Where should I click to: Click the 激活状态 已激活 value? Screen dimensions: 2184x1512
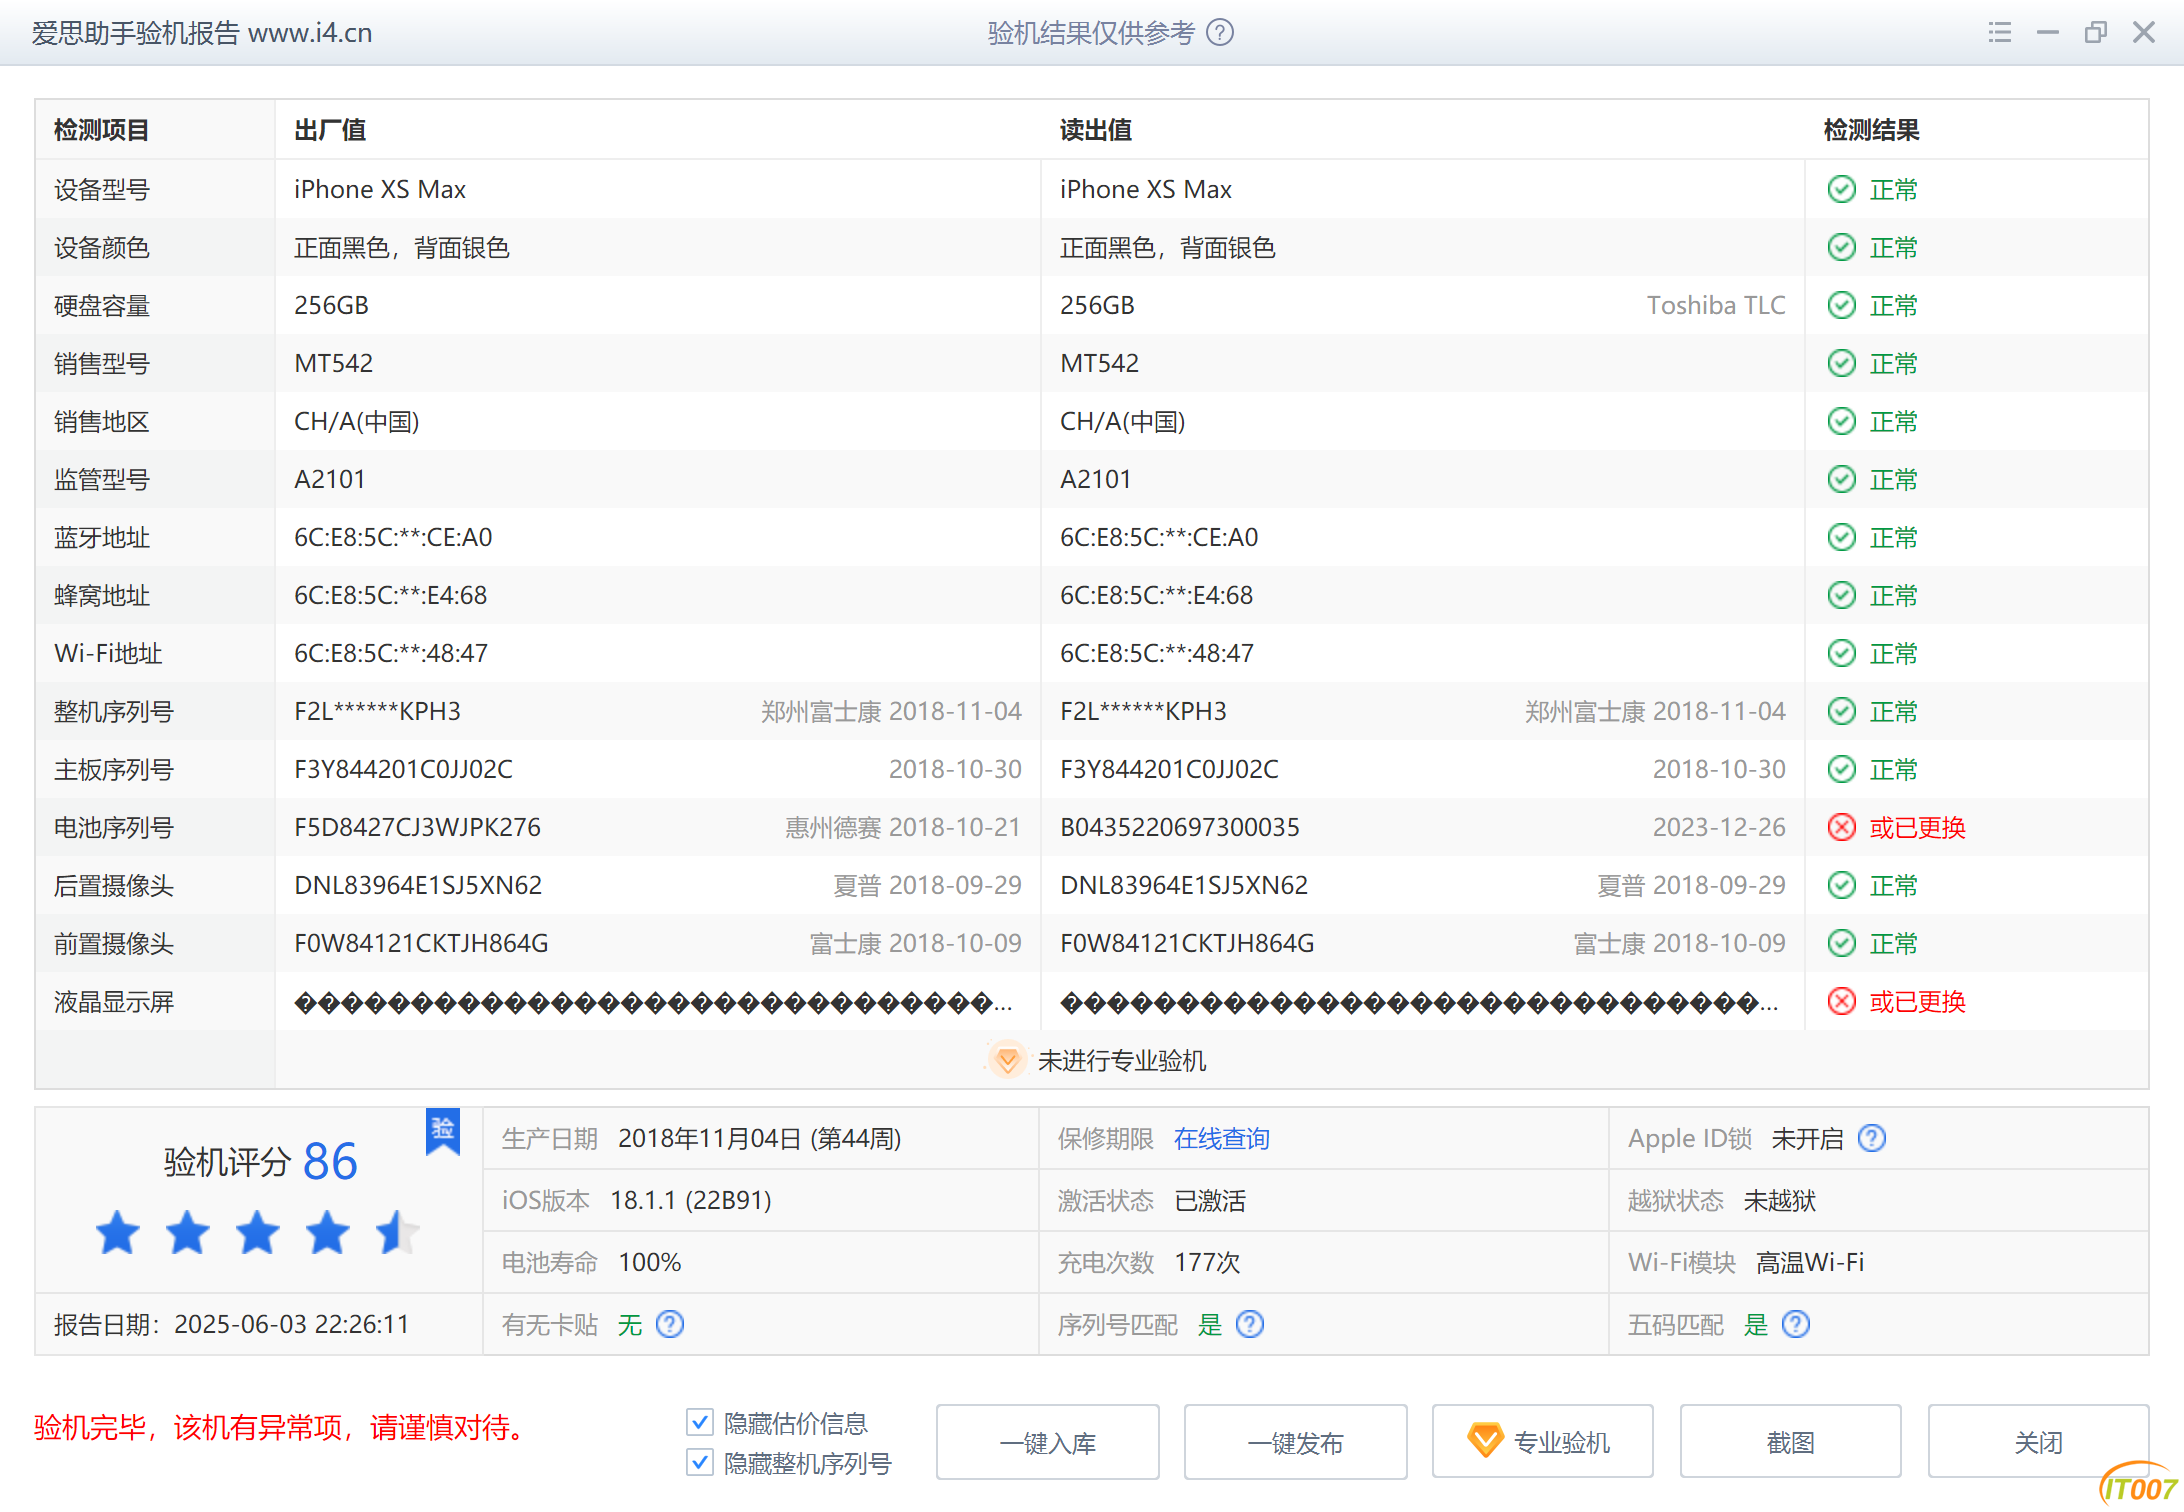[1210, 1200]
